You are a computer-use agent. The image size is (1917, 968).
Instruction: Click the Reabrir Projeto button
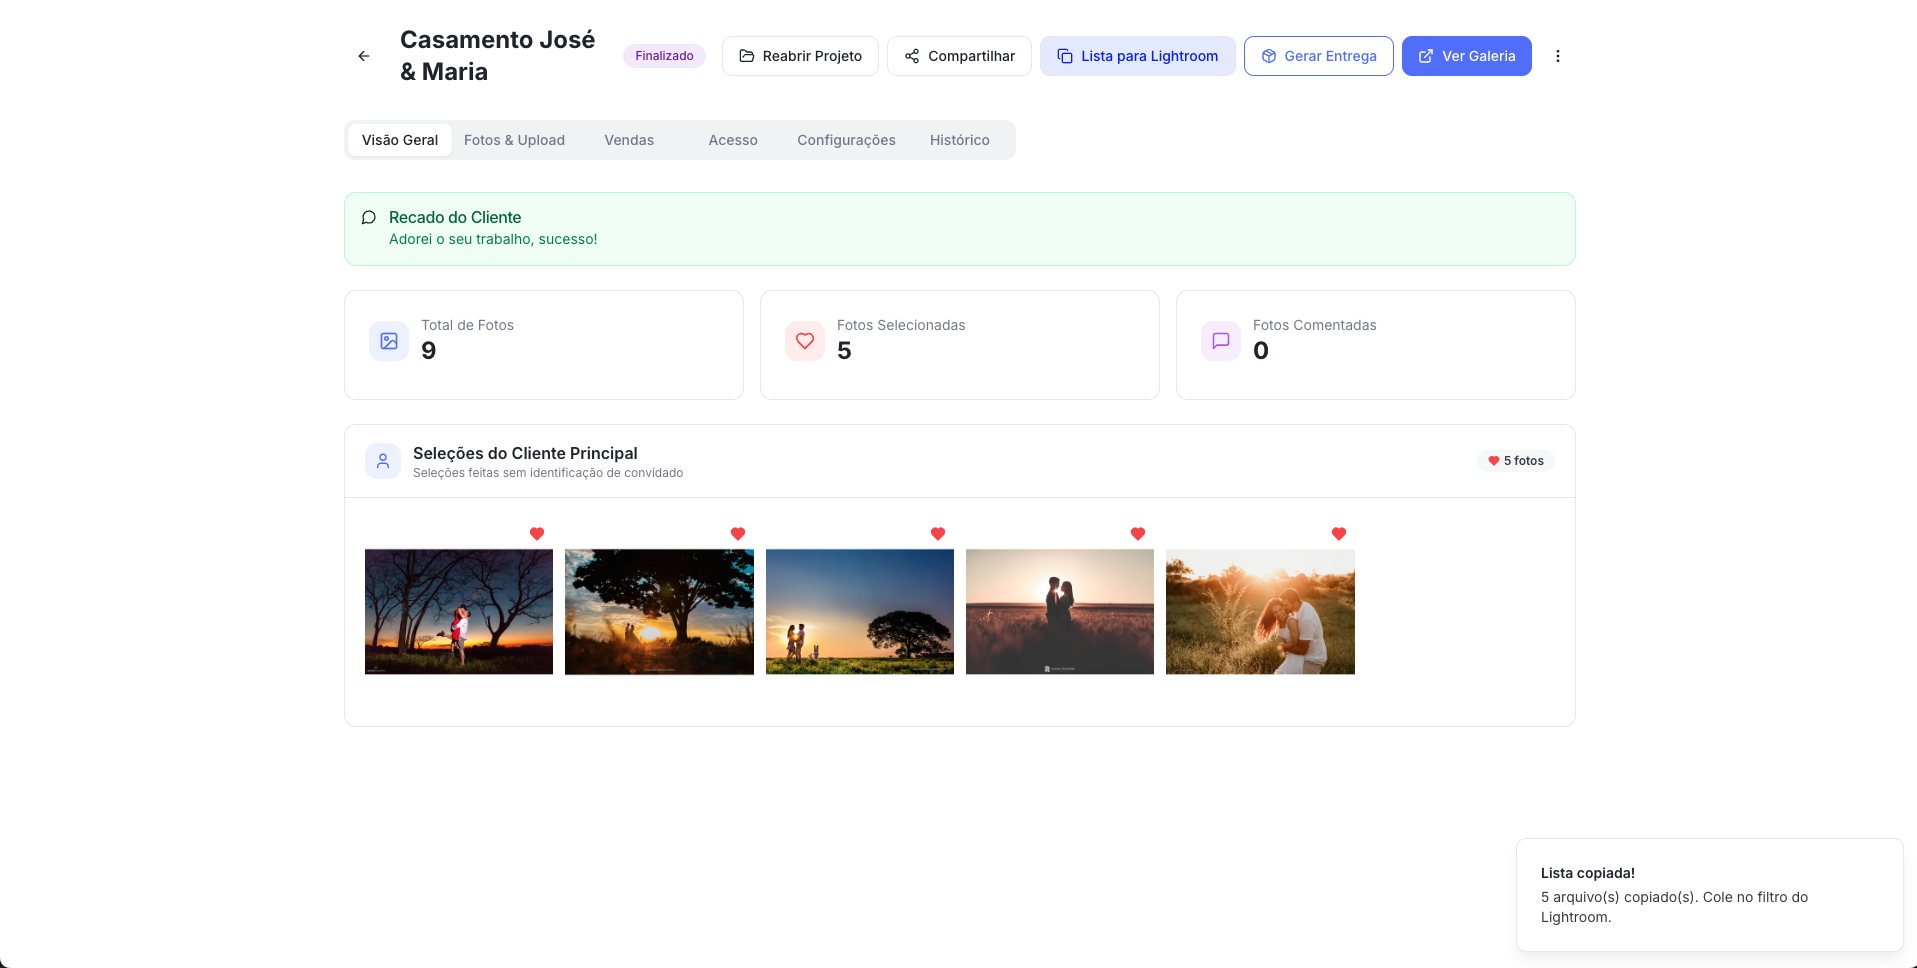tap(800, 56)
